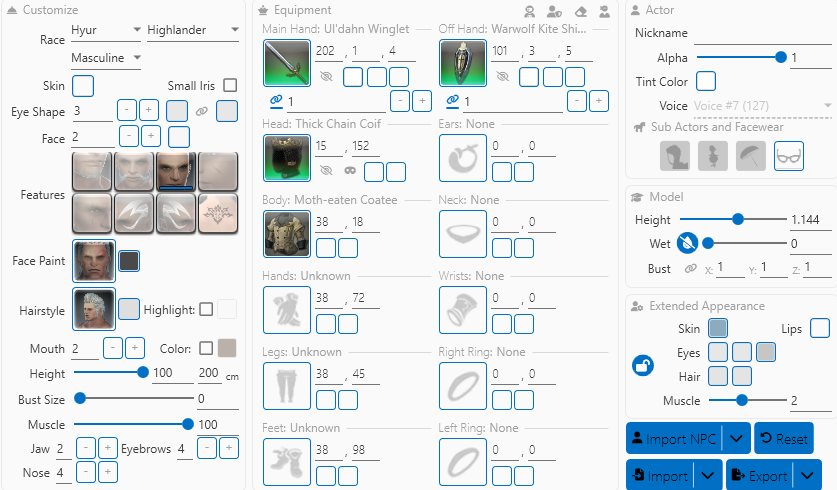Decrease Nose value with minus button
The height and width of the screenshot is (490, 837).
[x=86, y=472]
